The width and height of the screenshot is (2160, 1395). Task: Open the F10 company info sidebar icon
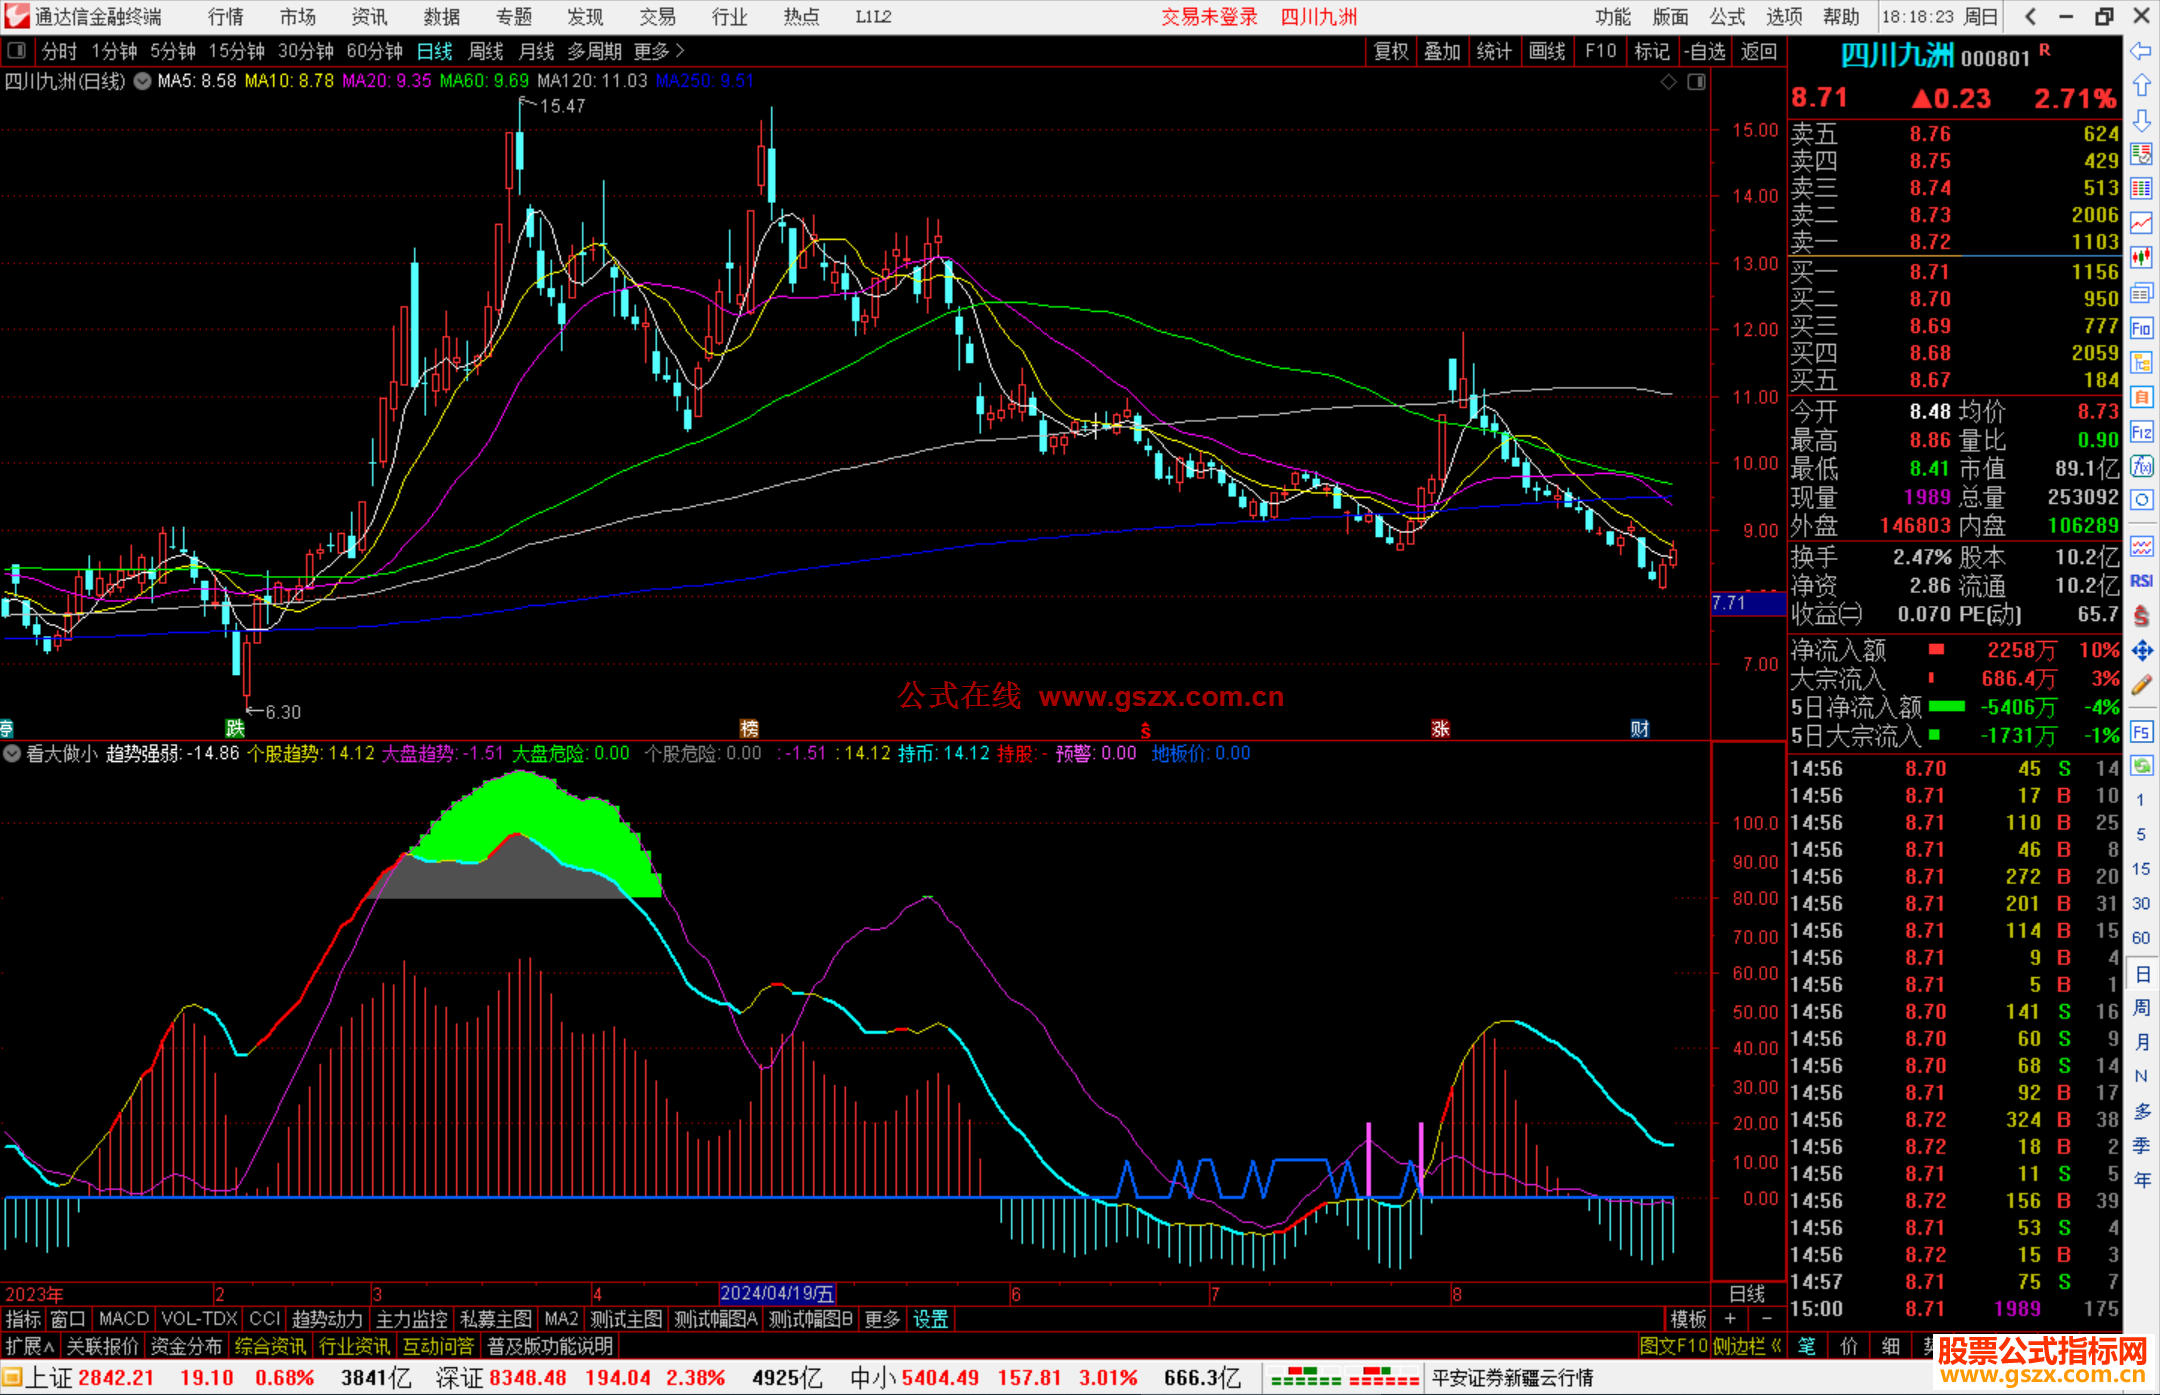(2141, 328)
